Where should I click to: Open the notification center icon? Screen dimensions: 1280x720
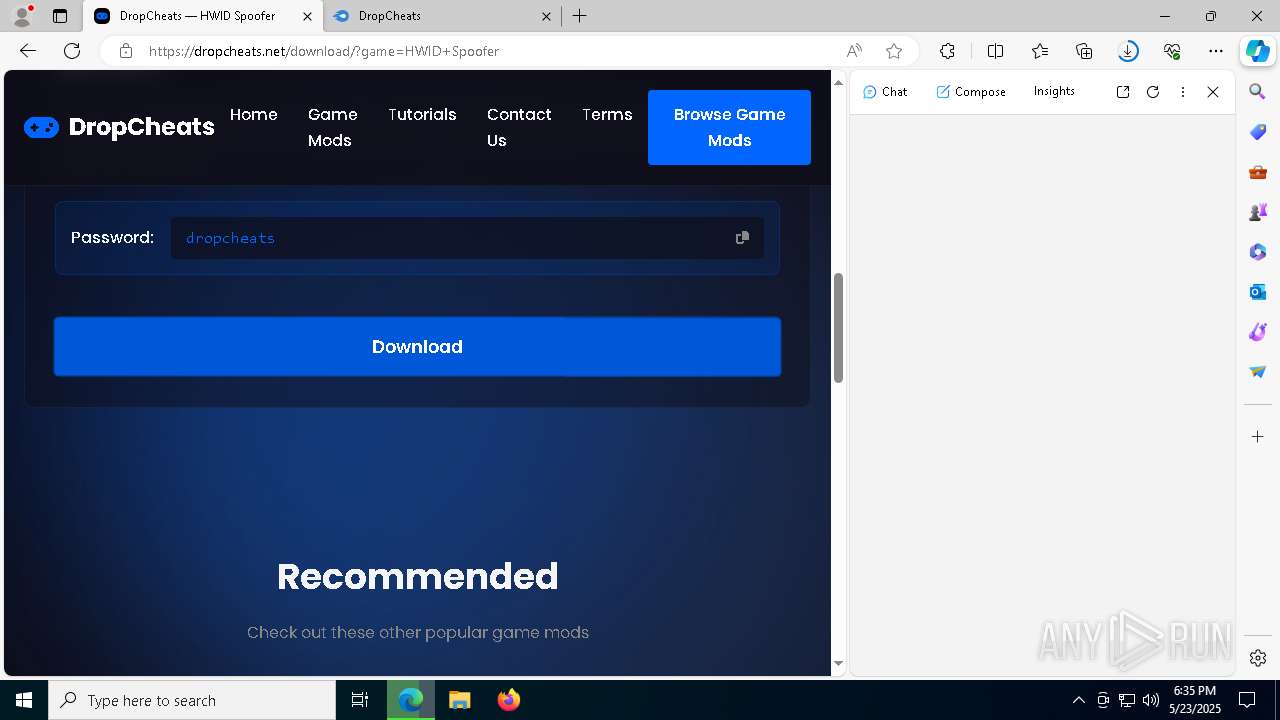click(1247, 700)
